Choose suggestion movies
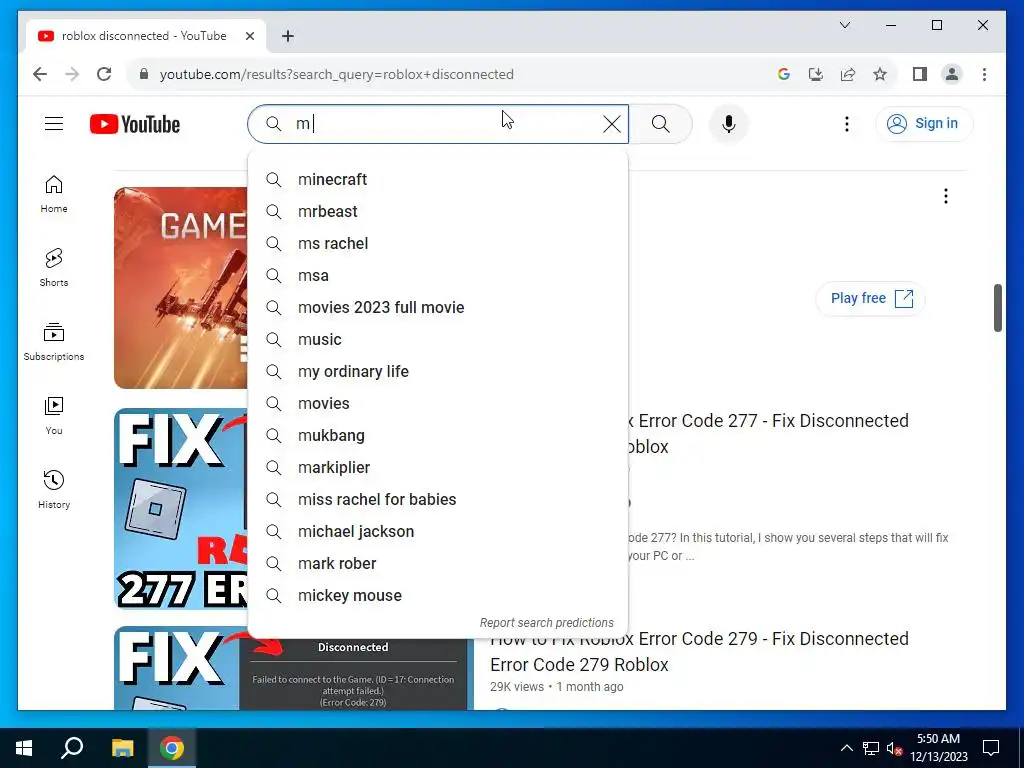 [x=438, y=404]
